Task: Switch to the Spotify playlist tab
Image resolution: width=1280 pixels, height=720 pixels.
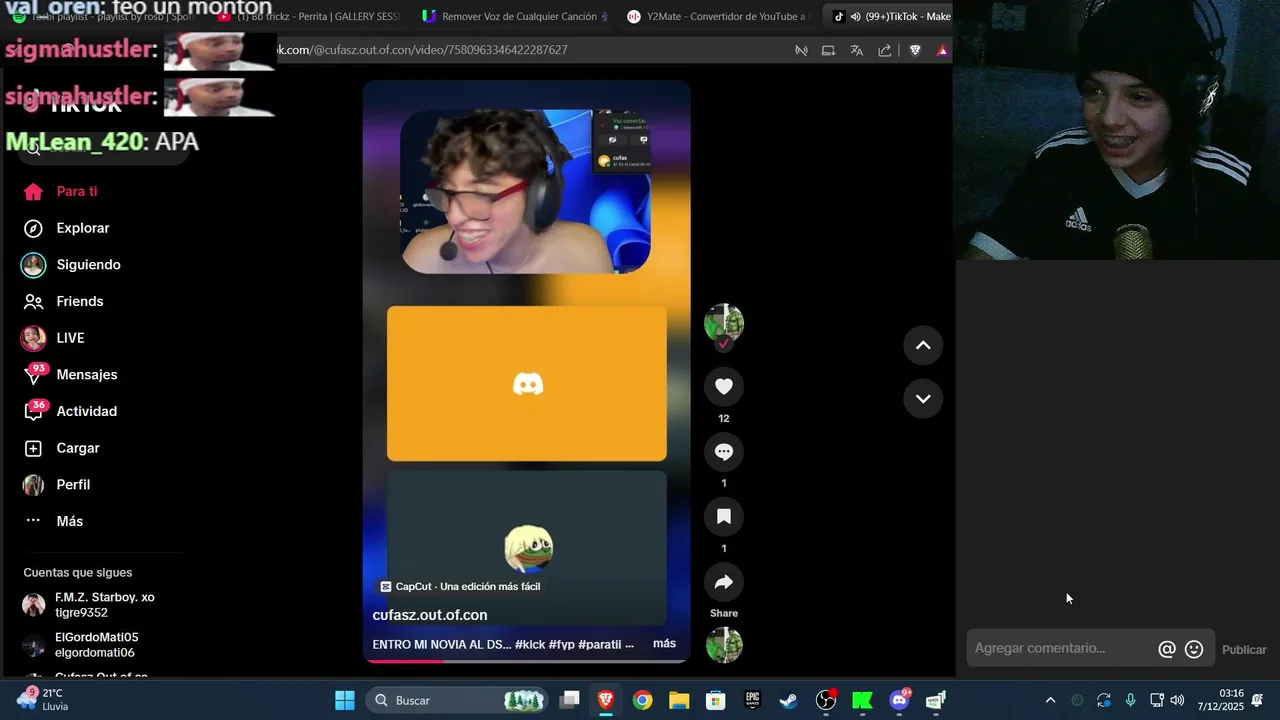Action: (x=104, y=16)
